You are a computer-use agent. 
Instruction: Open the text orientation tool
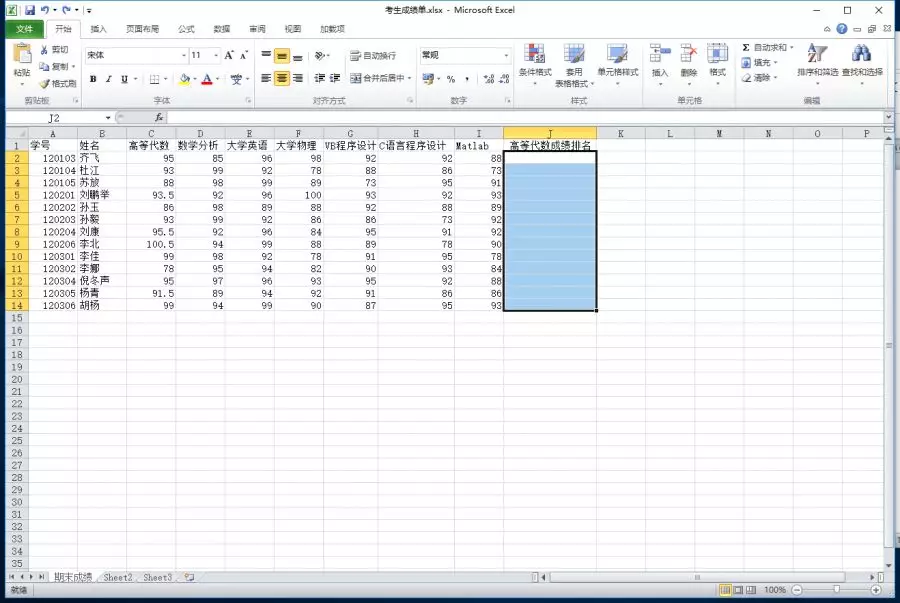click(x=320, y=56)
